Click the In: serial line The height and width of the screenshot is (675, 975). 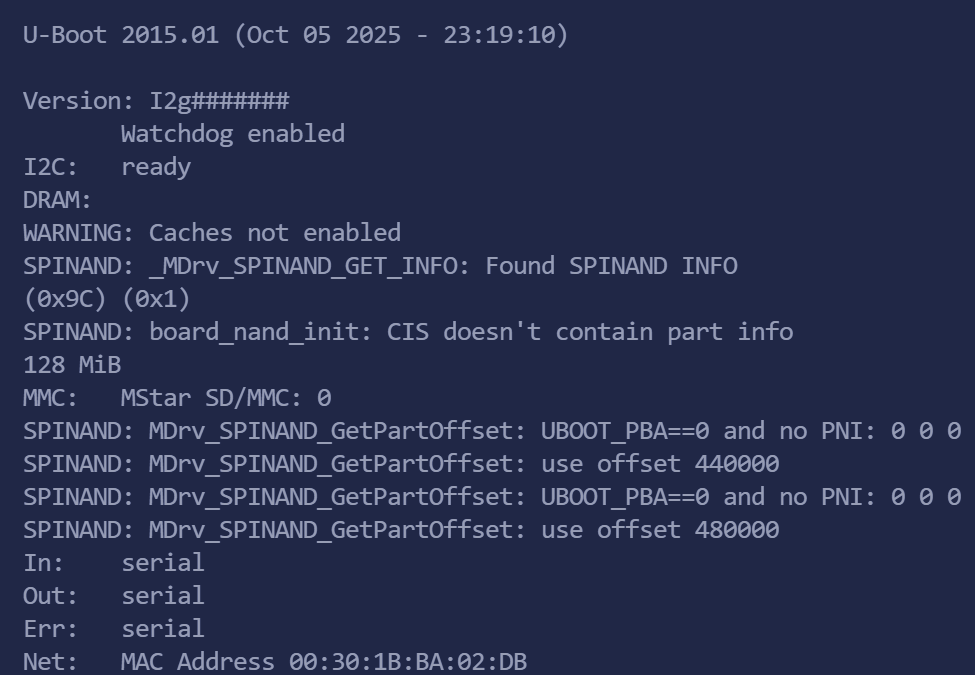pos(113,563)
